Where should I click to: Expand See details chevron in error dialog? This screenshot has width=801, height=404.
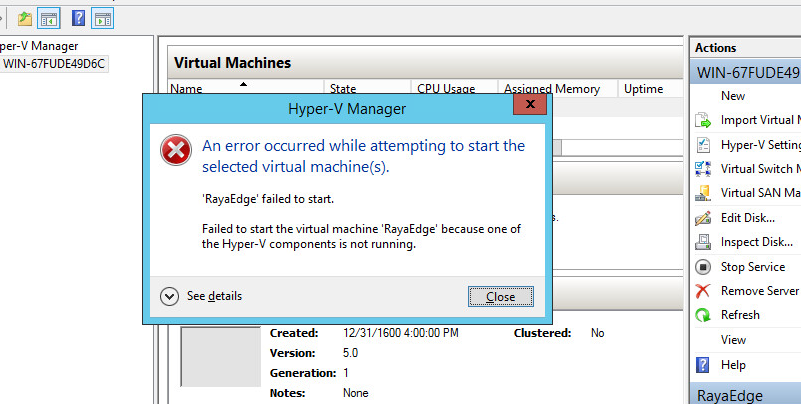[x=169, y=296]
